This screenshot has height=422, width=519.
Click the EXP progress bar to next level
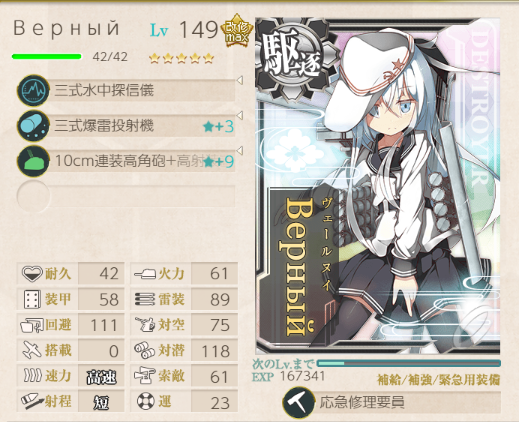[x=409, y=363]
